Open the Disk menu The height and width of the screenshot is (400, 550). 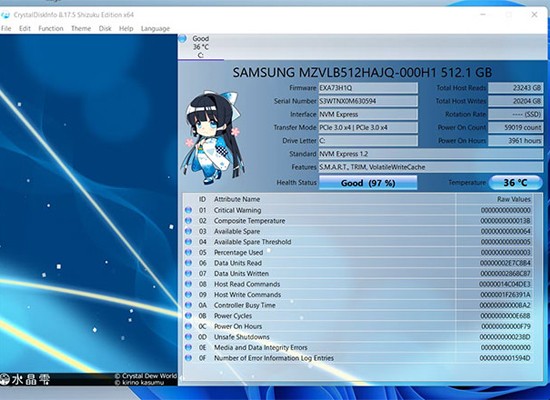click(105, 28)
